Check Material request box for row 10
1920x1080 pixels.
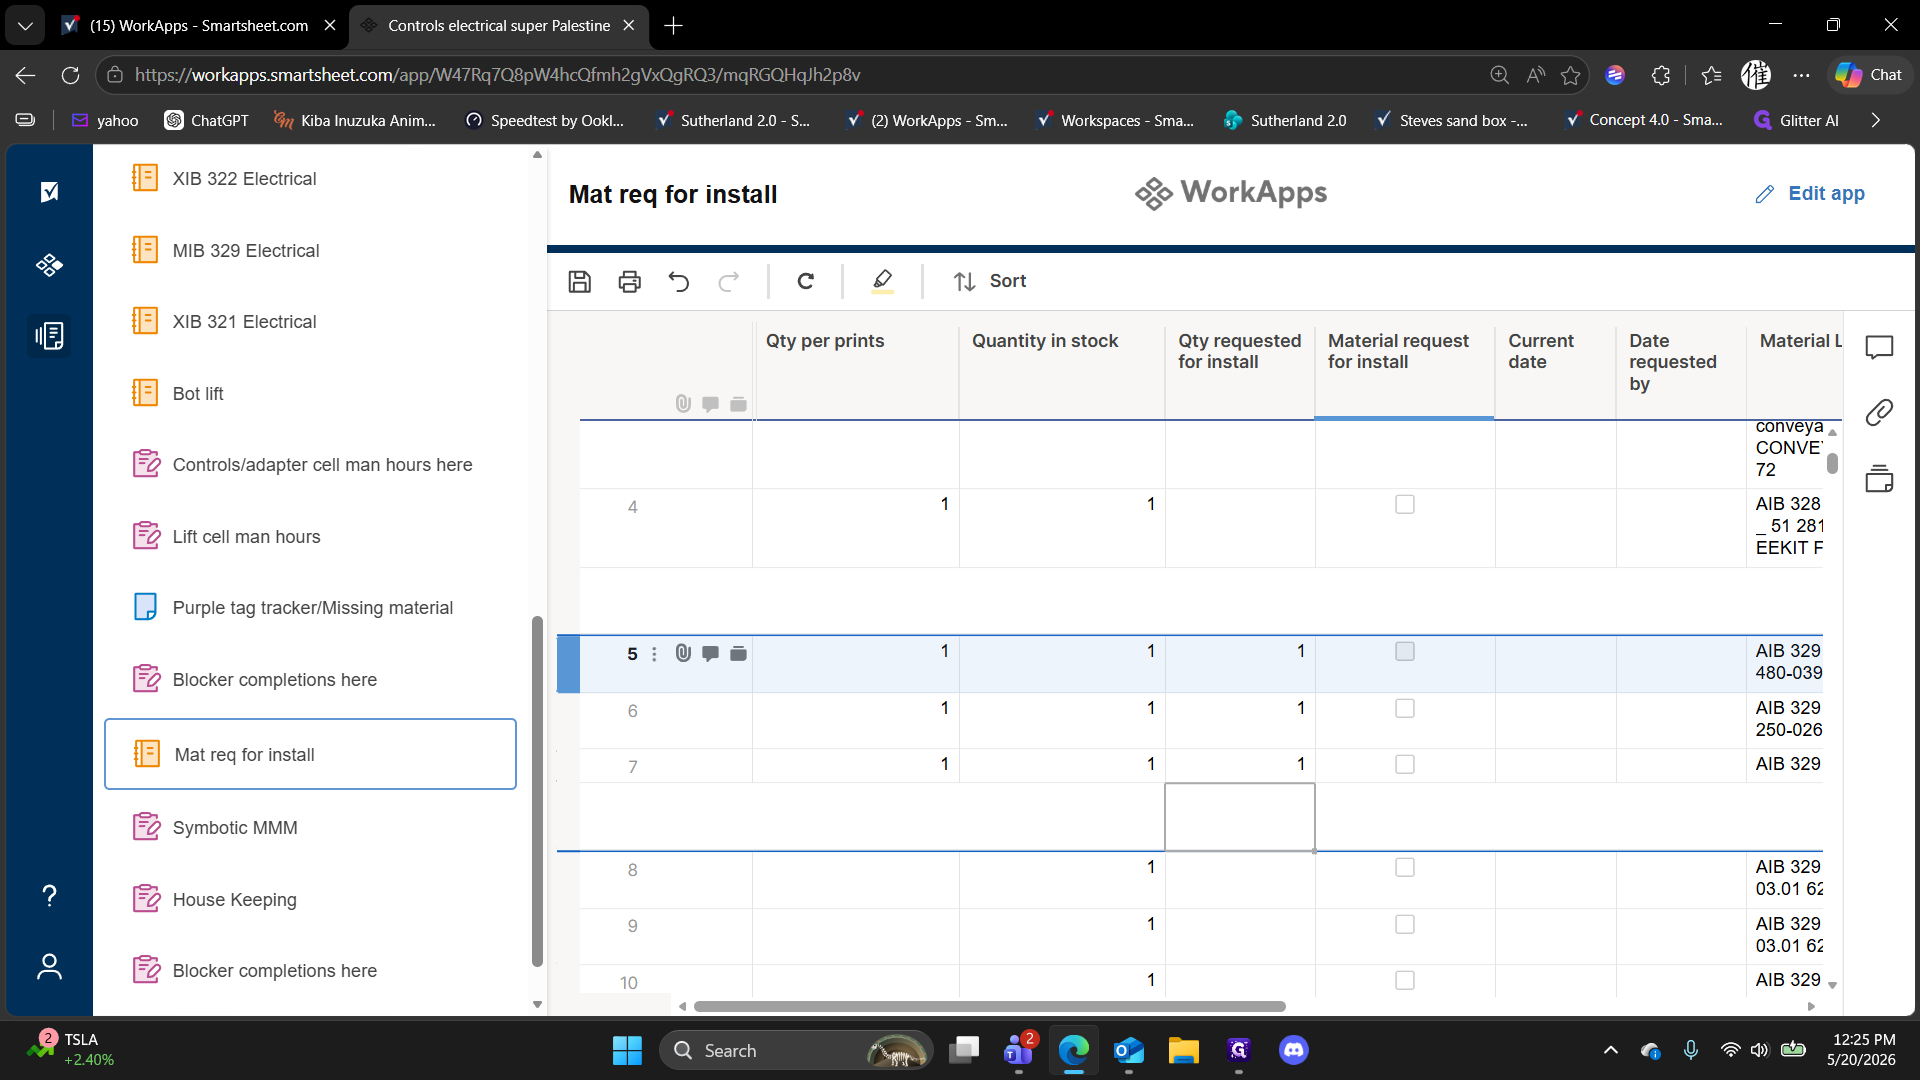(1405, 981)
